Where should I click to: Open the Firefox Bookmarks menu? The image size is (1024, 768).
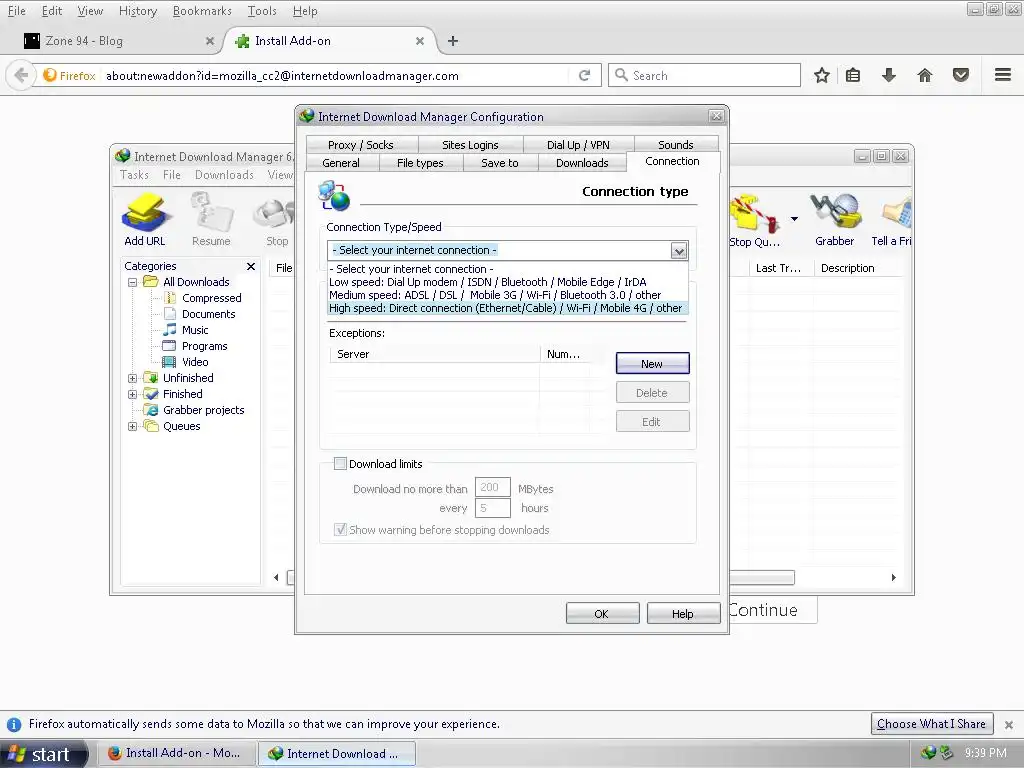[202, 11]
